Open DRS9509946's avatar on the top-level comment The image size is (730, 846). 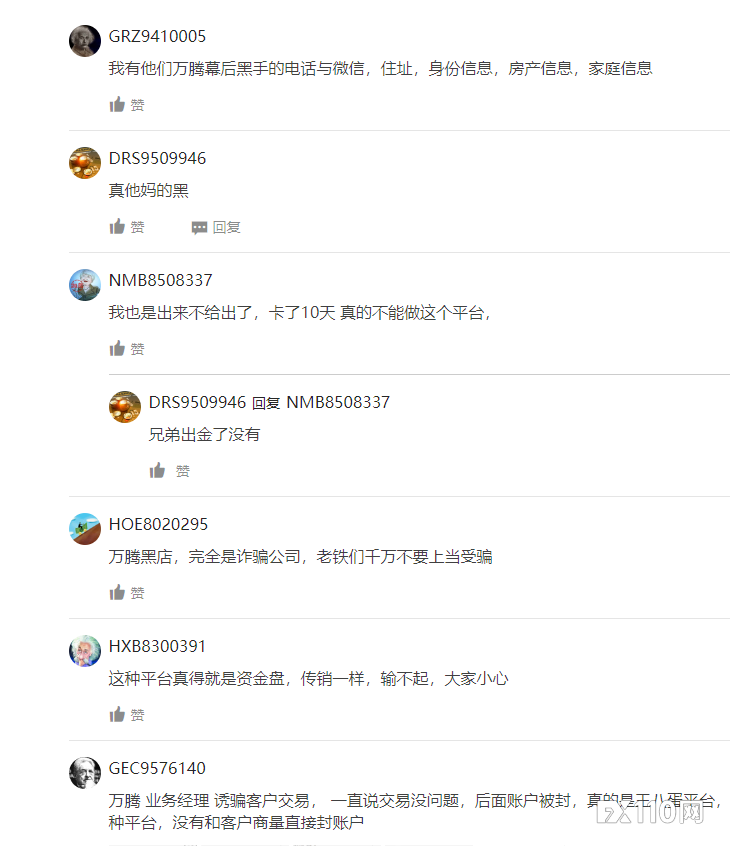(85, 162)
